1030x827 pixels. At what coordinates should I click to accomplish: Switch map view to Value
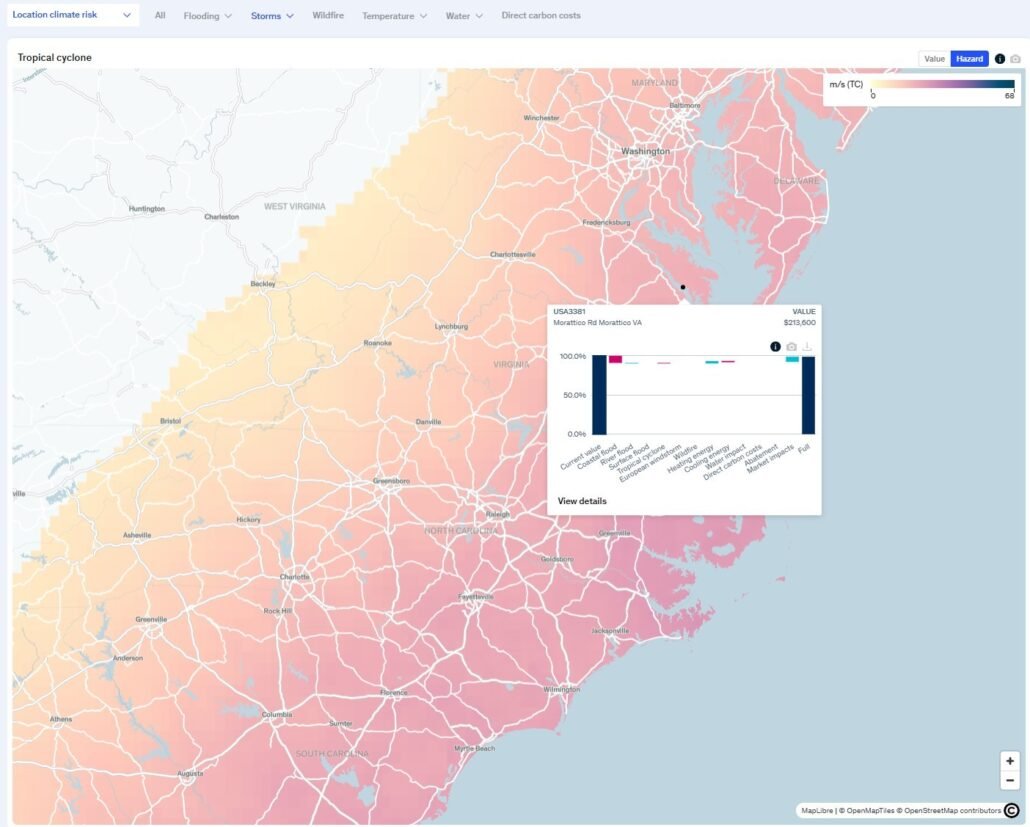[934, 59]
